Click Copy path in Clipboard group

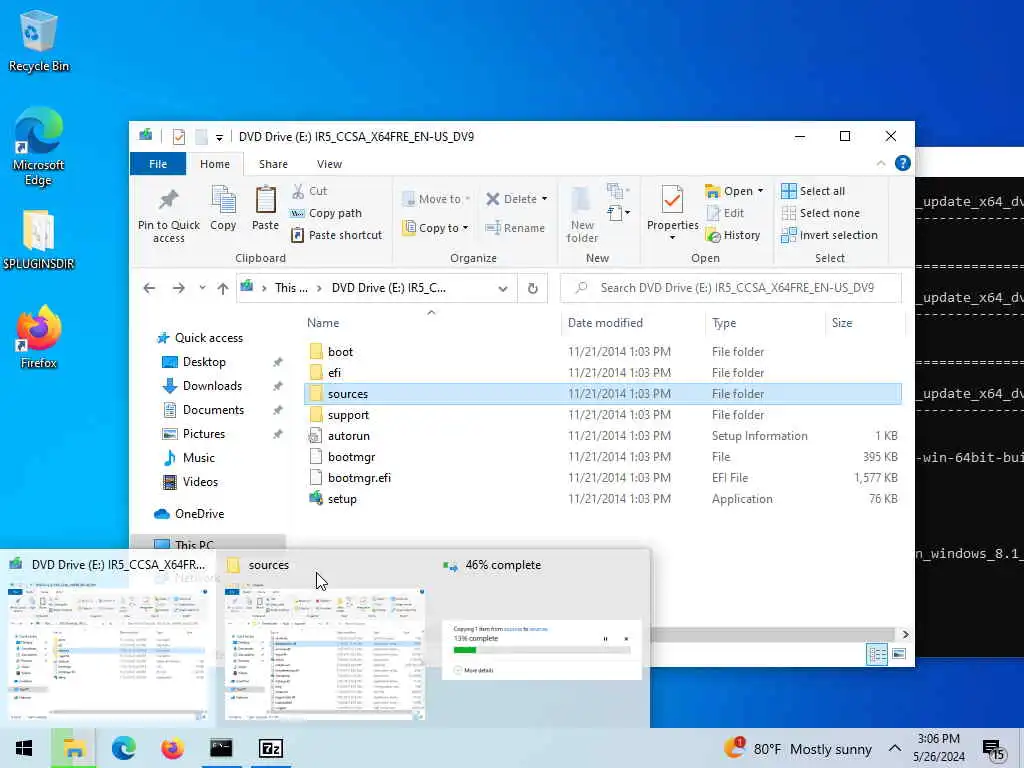326,213
